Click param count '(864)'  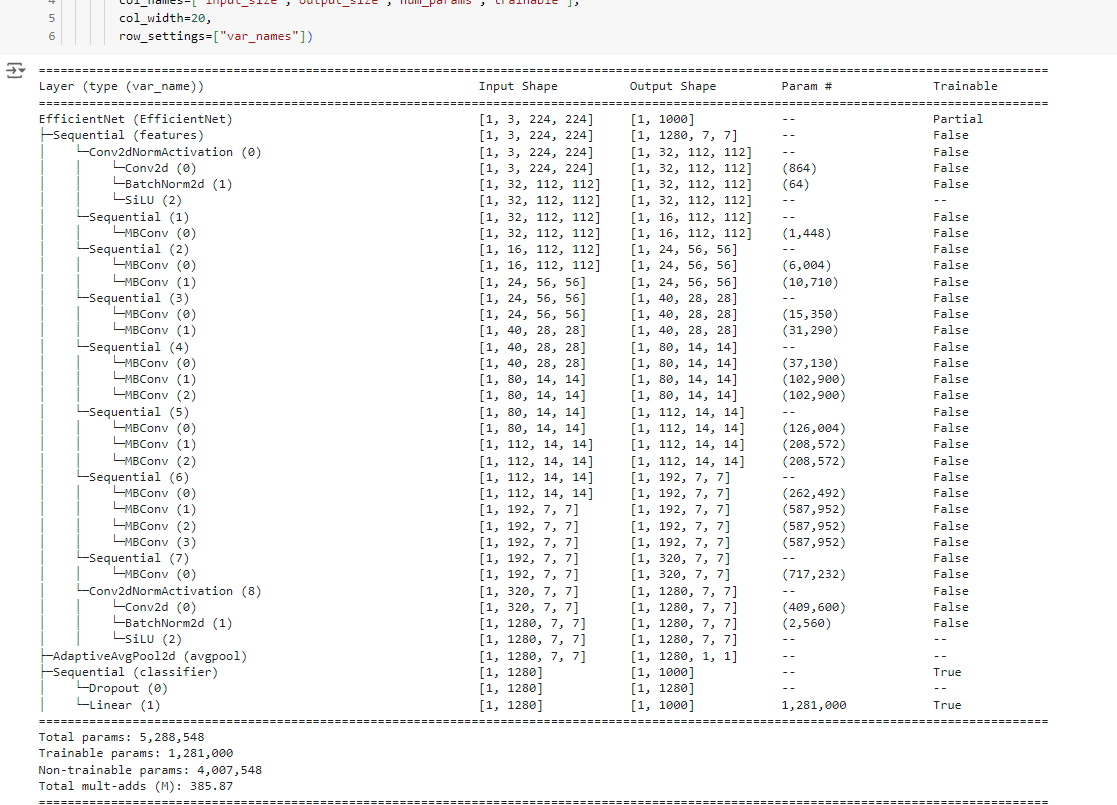point(799,168)
